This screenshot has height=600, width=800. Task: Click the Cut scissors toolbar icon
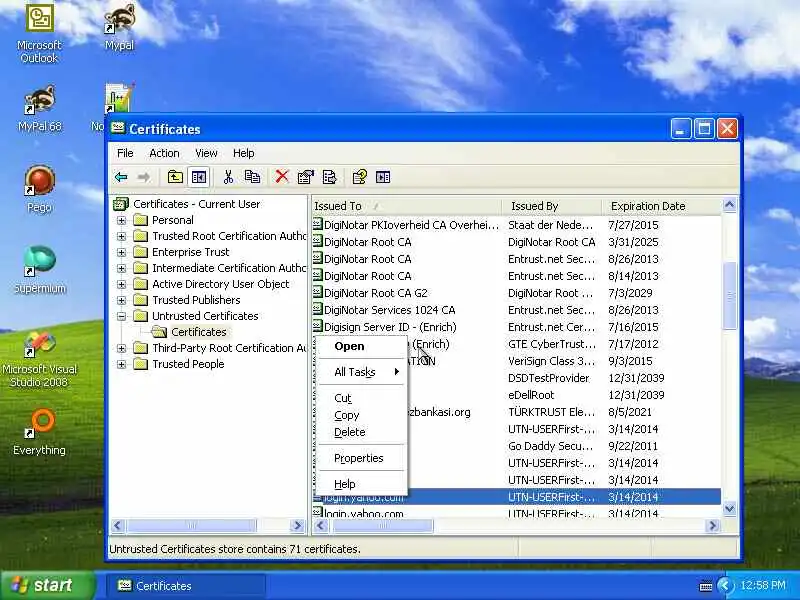pos(228,177)
